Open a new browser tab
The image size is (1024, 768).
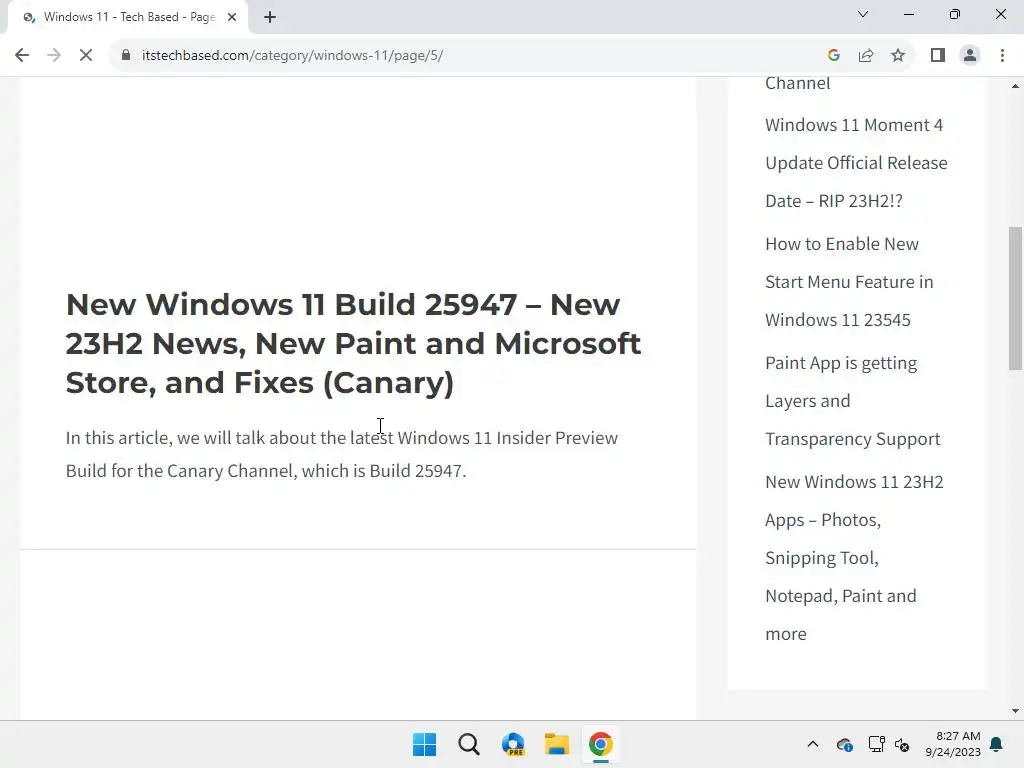pos(270,17)
